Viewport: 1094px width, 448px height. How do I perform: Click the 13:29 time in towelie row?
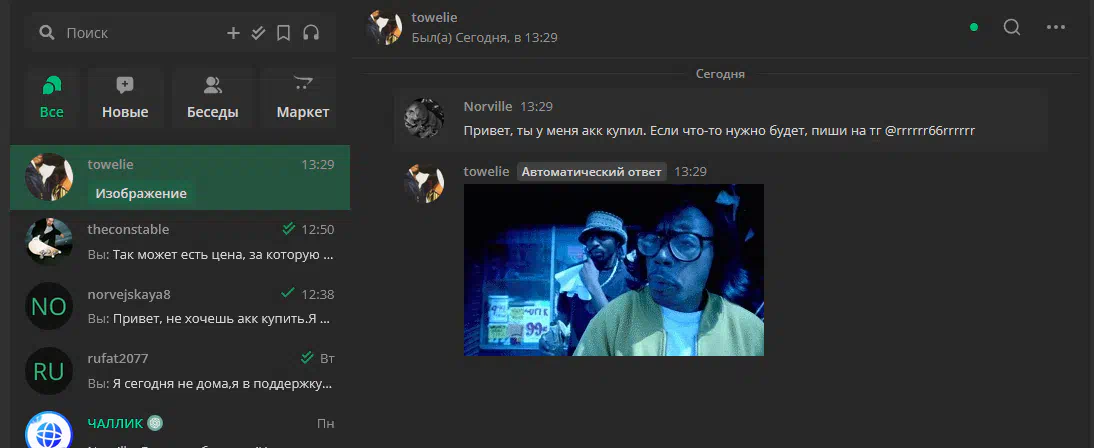click(317, 165)
